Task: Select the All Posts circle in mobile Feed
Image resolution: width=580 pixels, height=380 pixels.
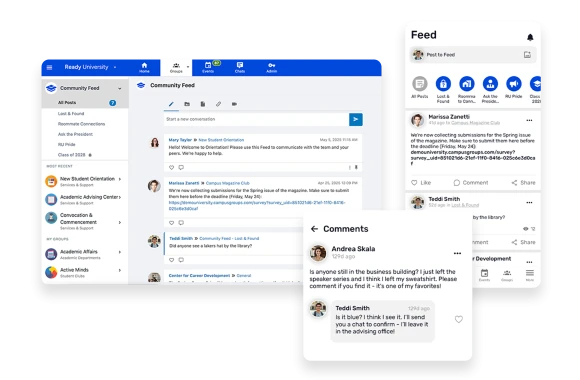Action: pos(419,84)
